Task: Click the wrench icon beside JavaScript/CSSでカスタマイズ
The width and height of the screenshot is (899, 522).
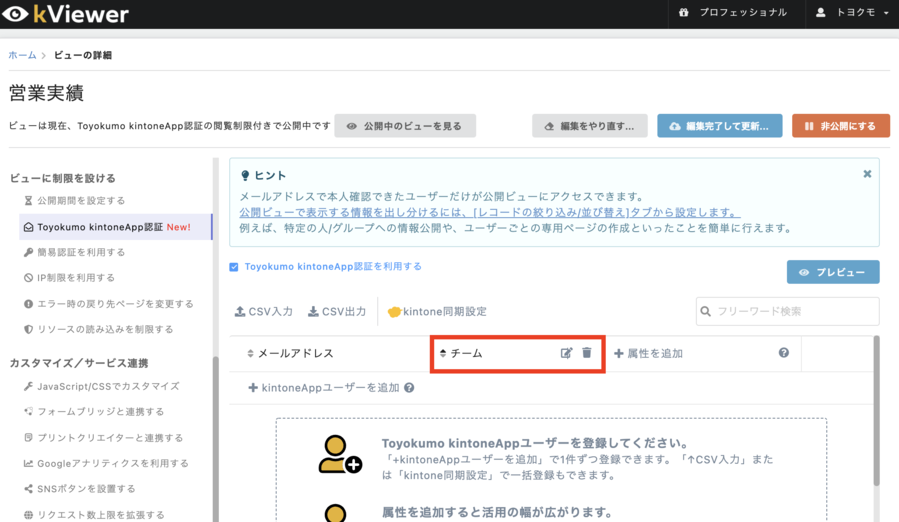Action: click(28, 387)
